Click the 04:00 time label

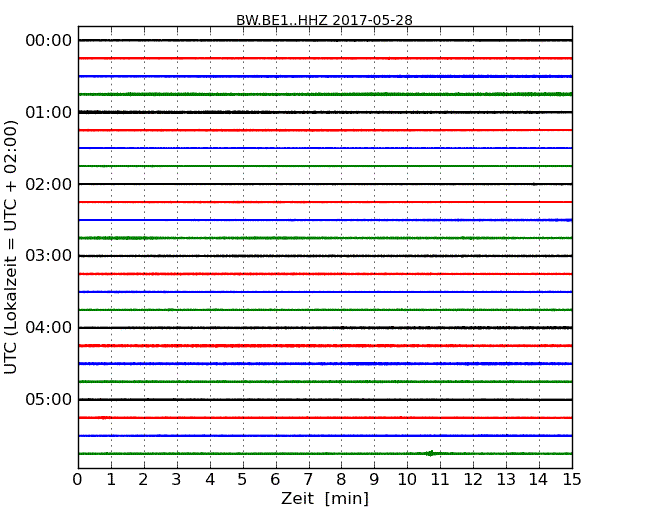pos(49,328)
